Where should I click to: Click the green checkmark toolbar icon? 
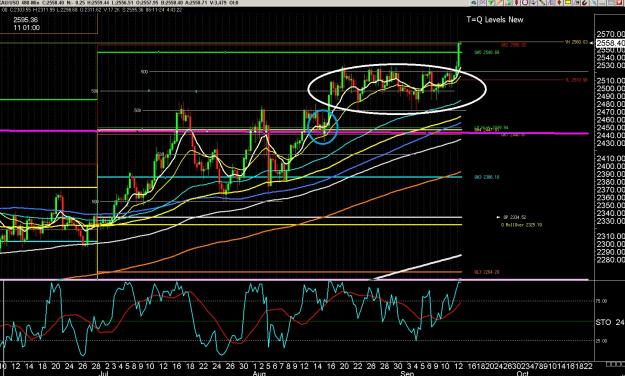coord(490,2)
